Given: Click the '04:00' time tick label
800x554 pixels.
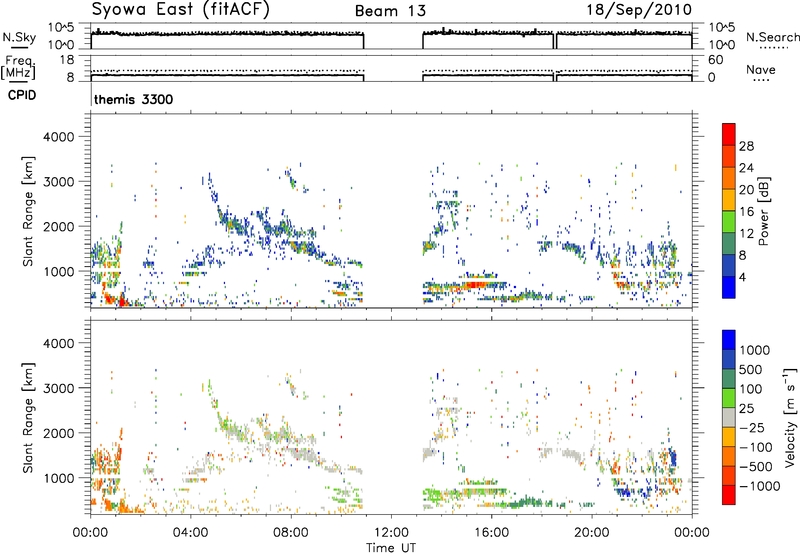Looking at the screenshot, I should (x=191, y=533).
